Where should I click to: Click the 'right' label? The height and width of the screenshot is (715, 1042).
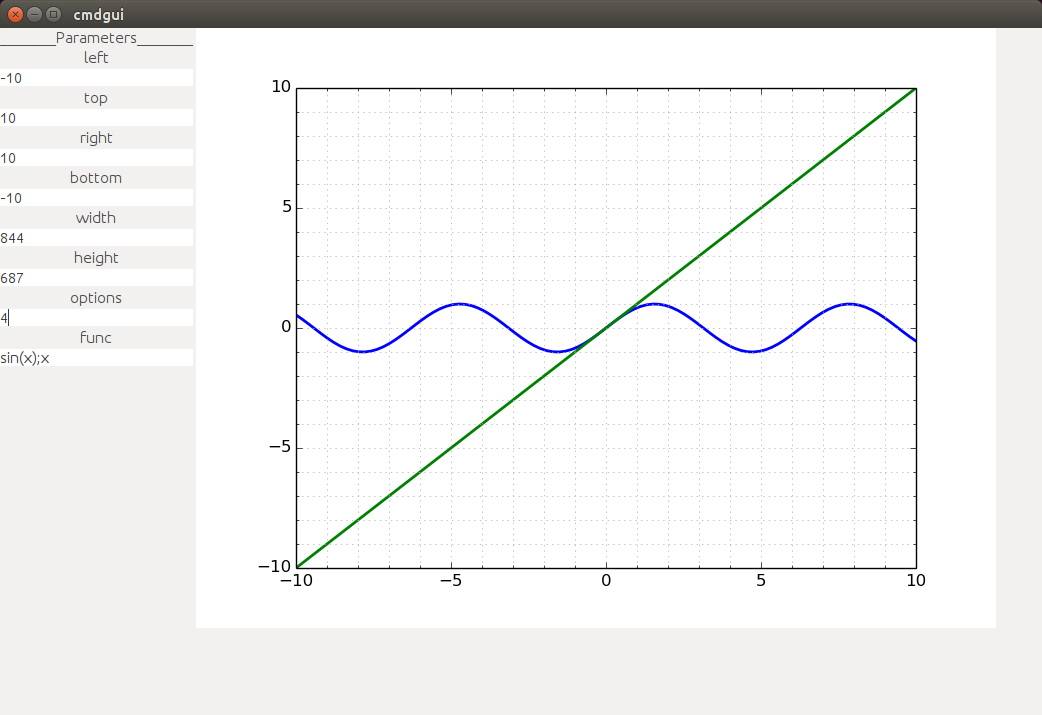pyautogui.click(x=96, y=138)
